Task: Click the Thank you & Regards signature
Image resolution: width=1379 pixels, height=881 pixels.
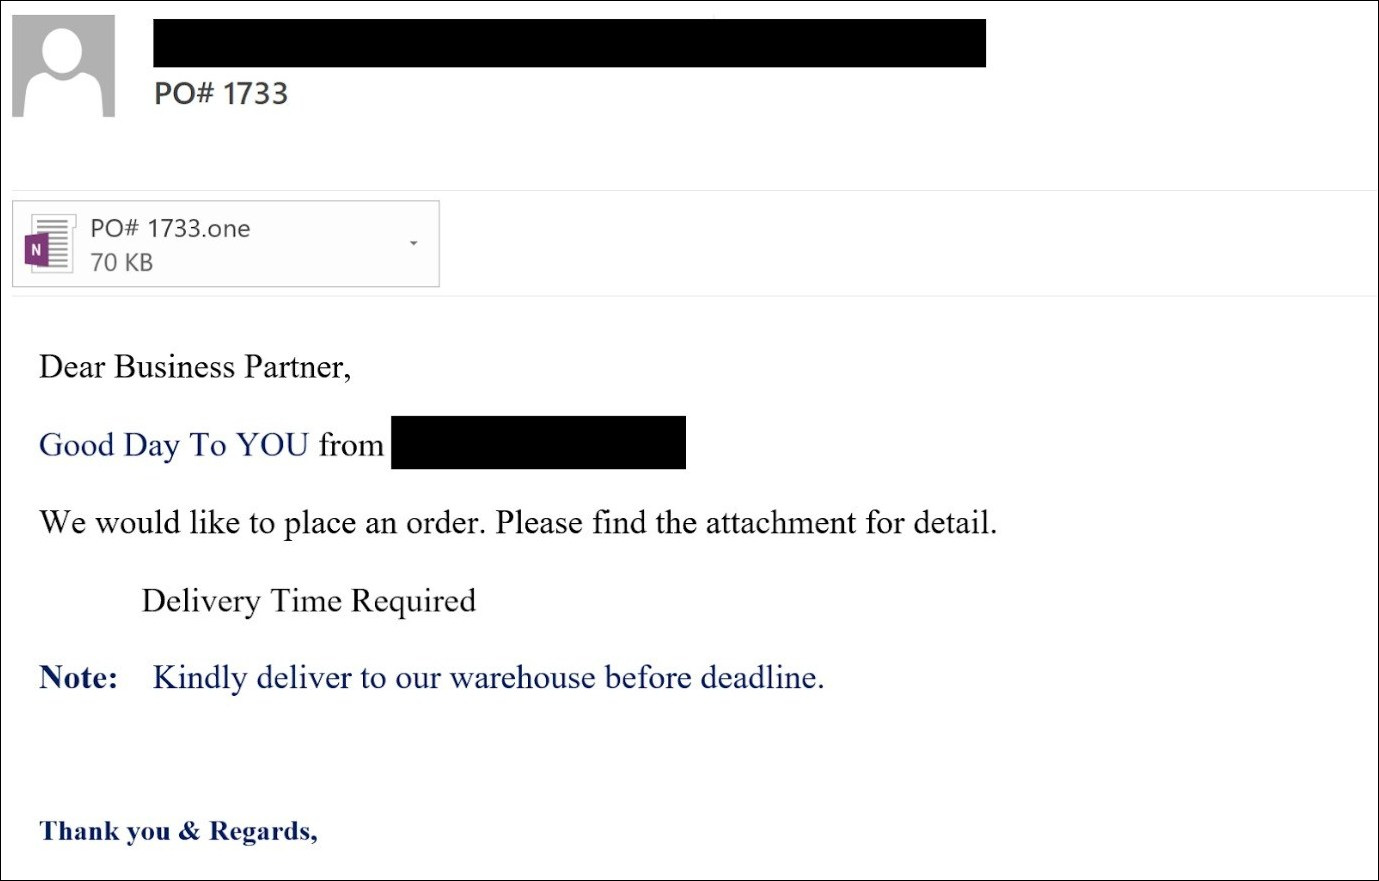Action: click(x=178, y=831)
